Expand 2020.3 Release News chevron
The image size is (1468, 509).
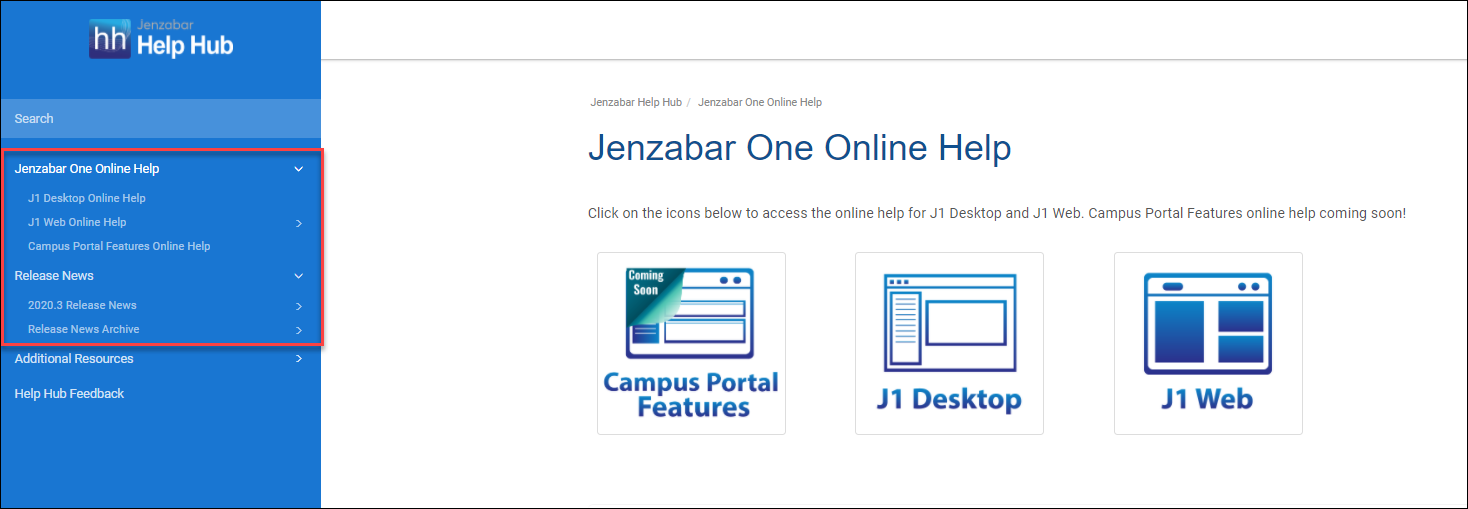coord(298,306)
